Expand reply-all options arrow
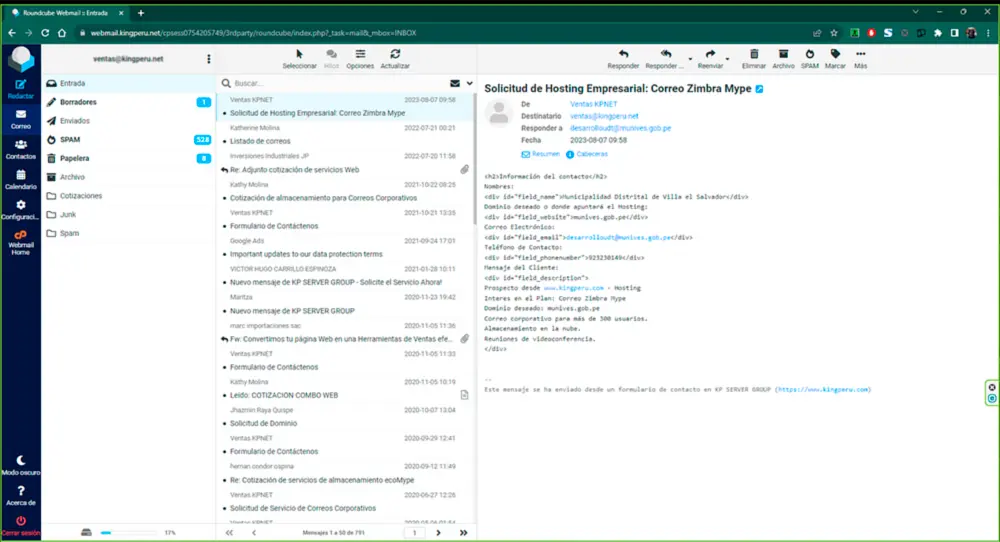Viewport: 1000px width, 542px height. pos(690,59)
